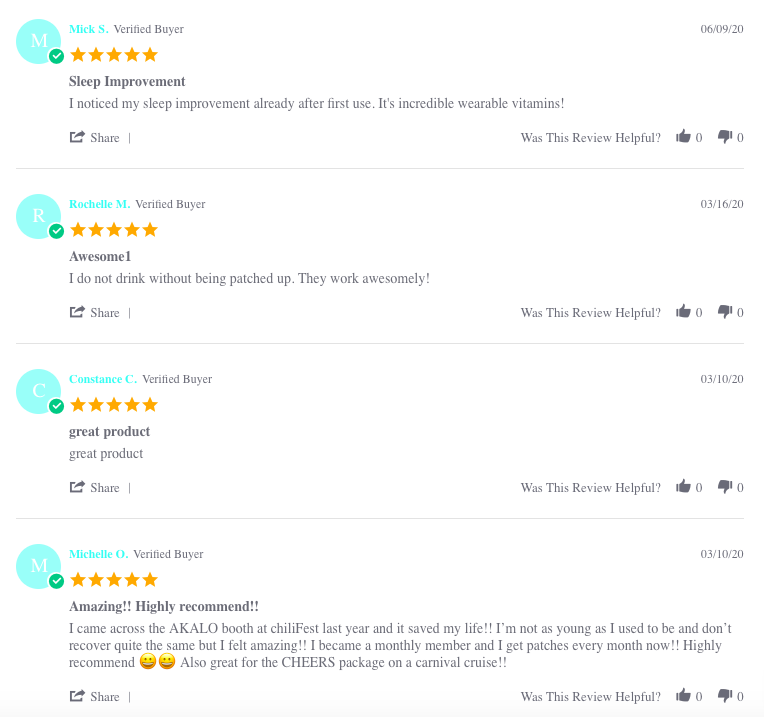Viewport: 764px width, 717px height.
Task: Click the star rating on Michelle O.'s review
Action: click(x=113, y=580)
